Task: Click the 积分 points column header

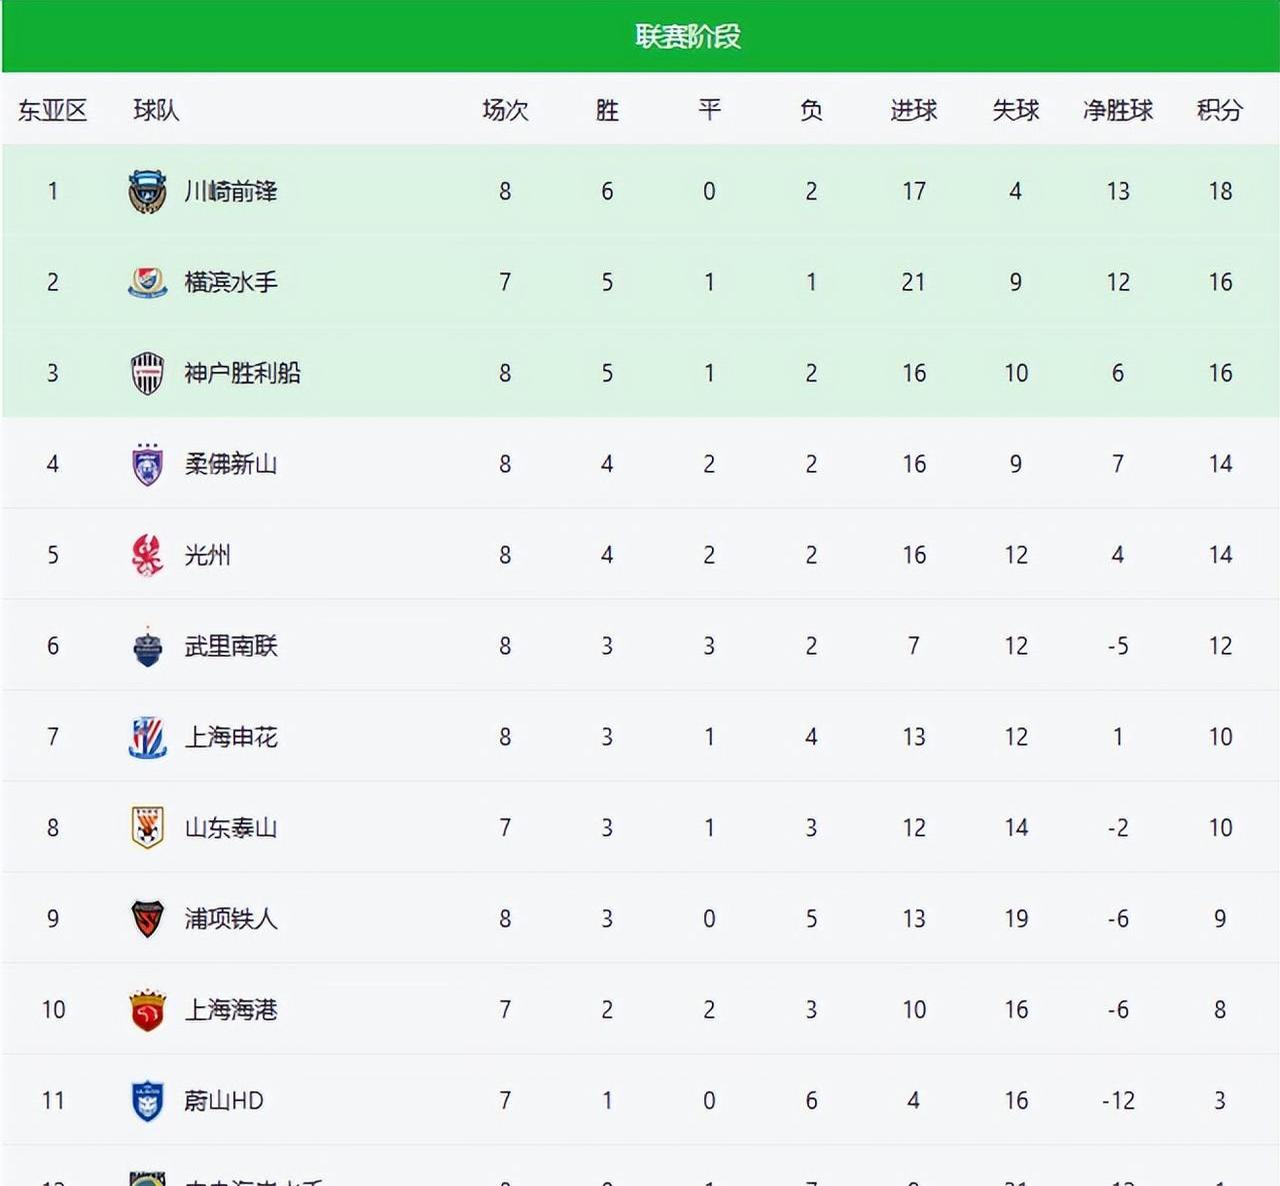Action: (1220, 110)
